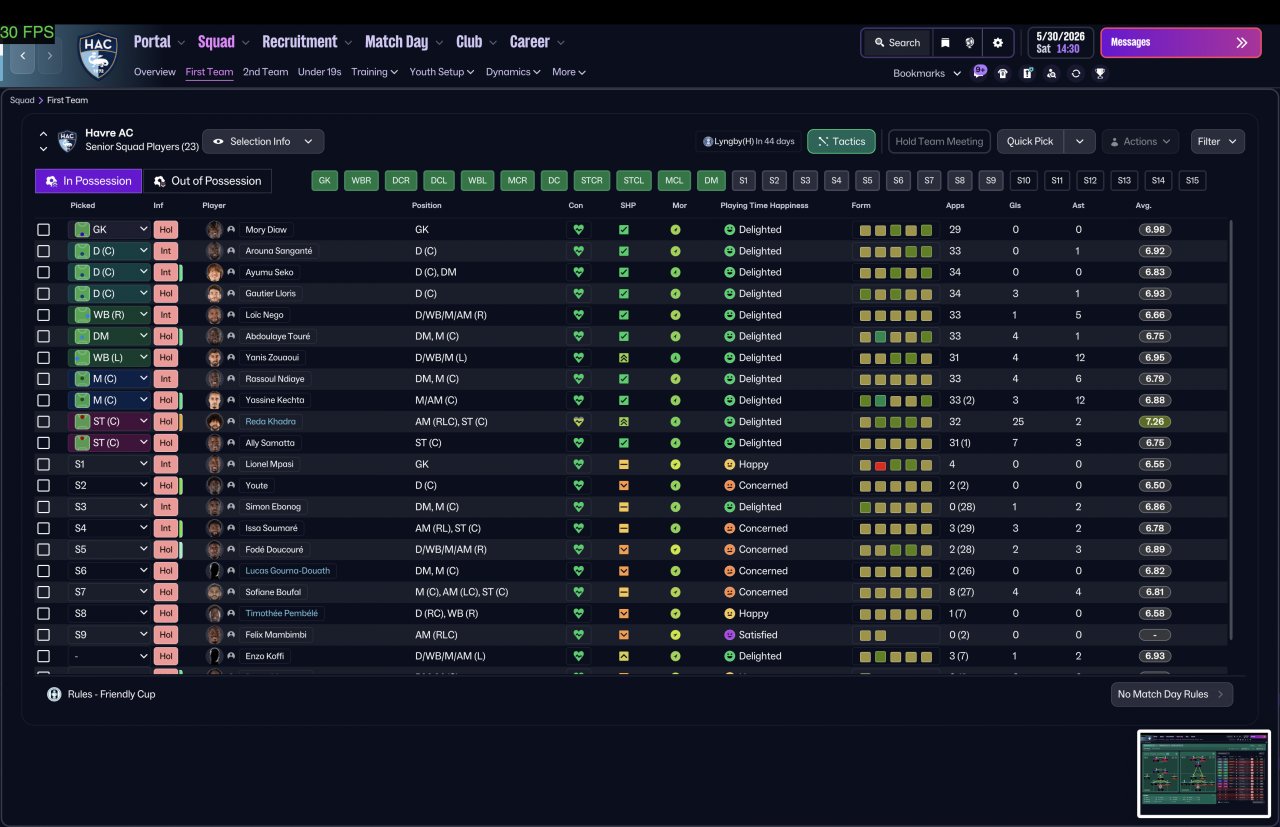Click the Havre AC small badge in panel header

pyautogui.click(x=67, y=141)
